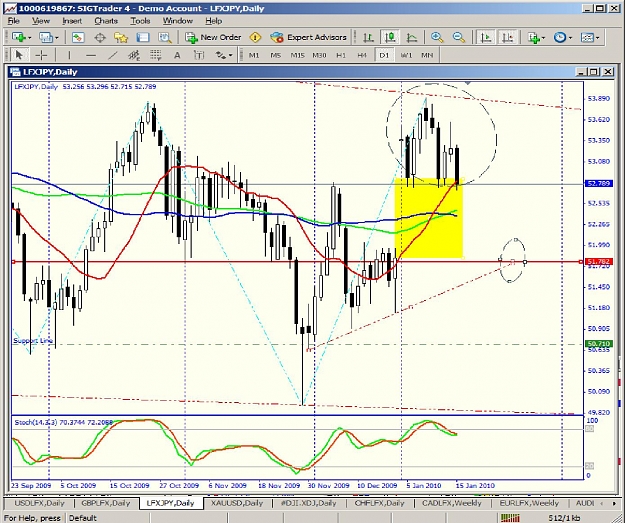Switch timeframe to M5
This screenshot has height=523, width=625.
pos(275,55)
